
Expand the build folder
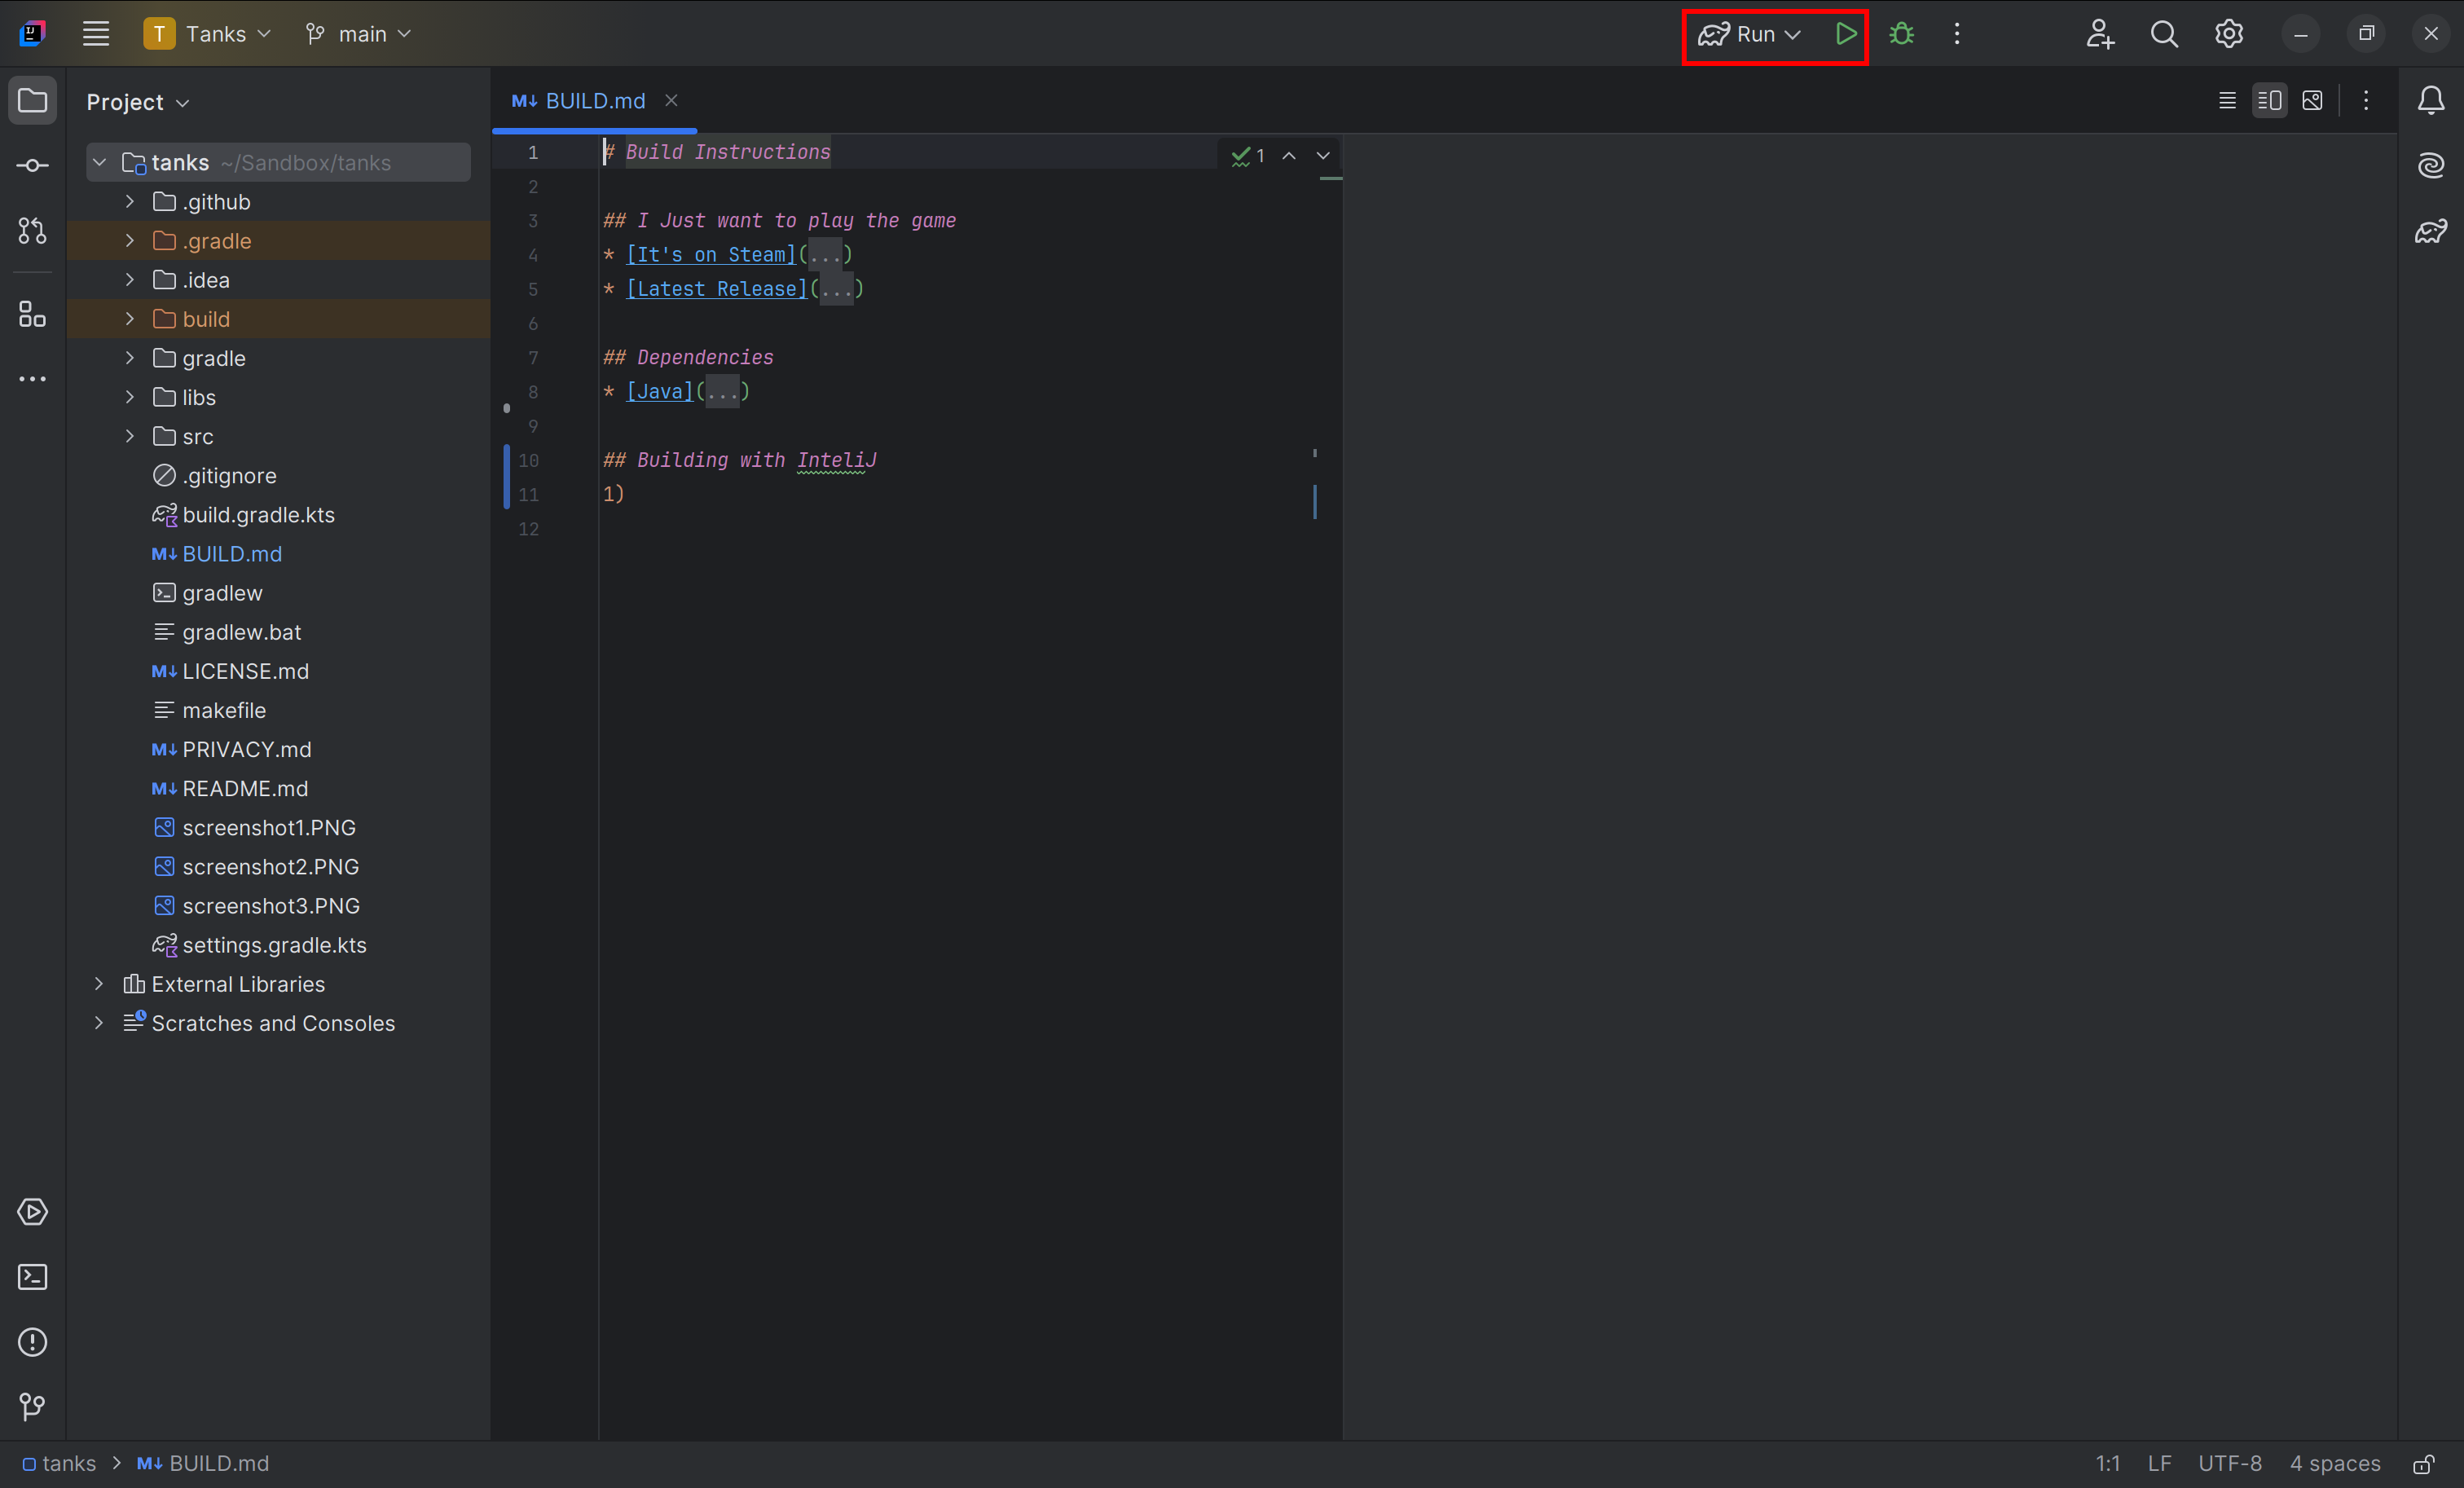click(x=130, y=319)
